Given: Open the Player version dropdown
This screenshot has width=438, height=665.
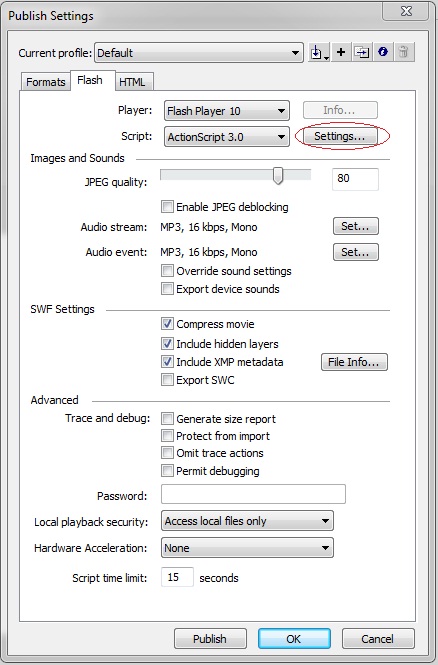Looking at the screenshot, I should pyautogui.click(x=227, y=111).
